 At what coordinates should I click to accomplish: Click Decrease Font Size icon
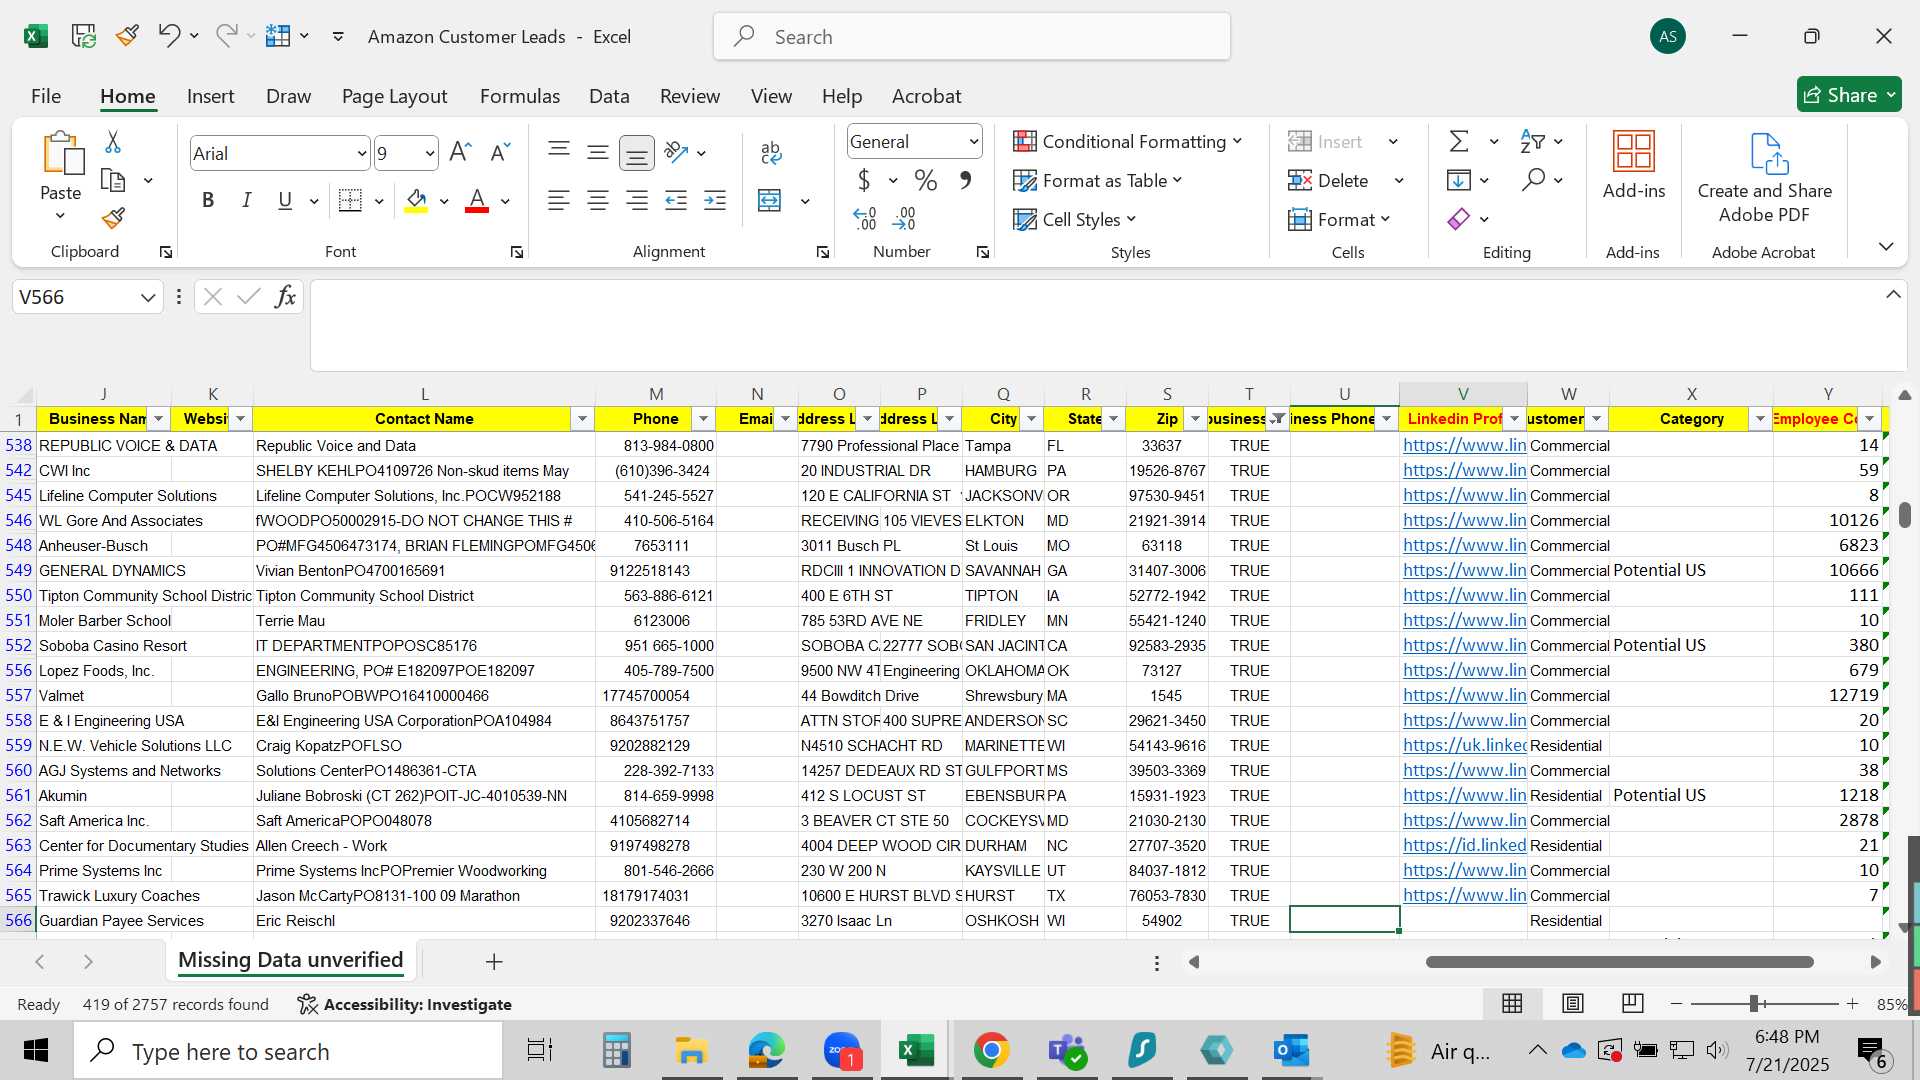click(500, 152)
